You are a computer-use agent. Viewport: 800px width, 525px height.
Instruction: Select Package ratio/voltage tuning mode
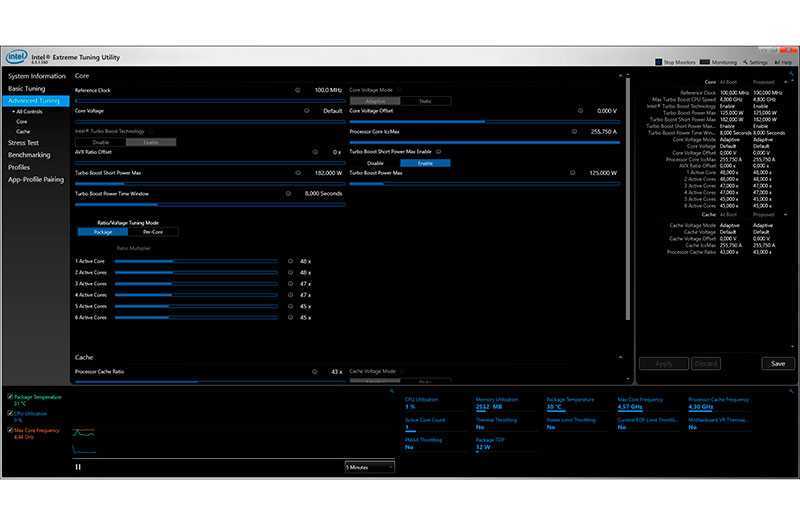point(103,232)
